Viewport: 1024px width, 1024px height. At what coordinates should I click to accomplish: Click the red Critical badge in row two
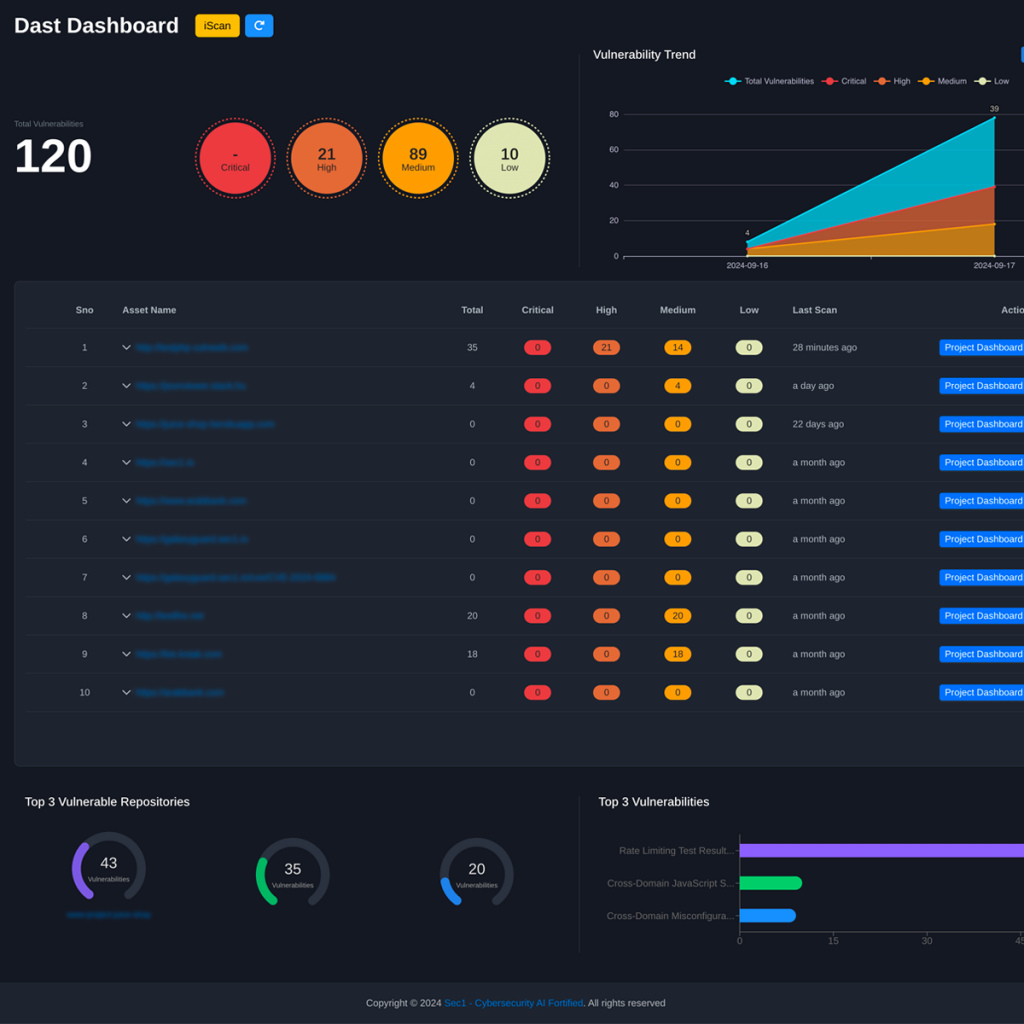pyautogui.click(x=537, y=385)
